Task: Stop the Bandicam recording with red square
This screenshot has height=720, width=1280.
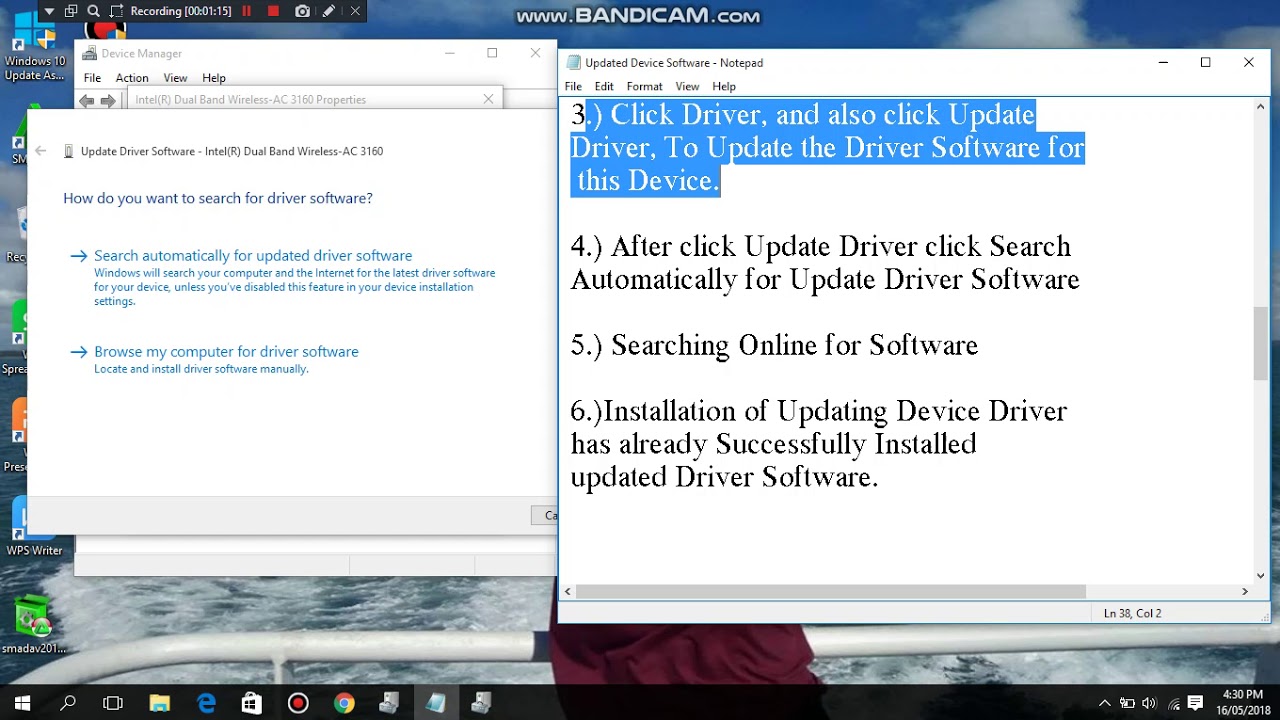Action: (274, 11)
